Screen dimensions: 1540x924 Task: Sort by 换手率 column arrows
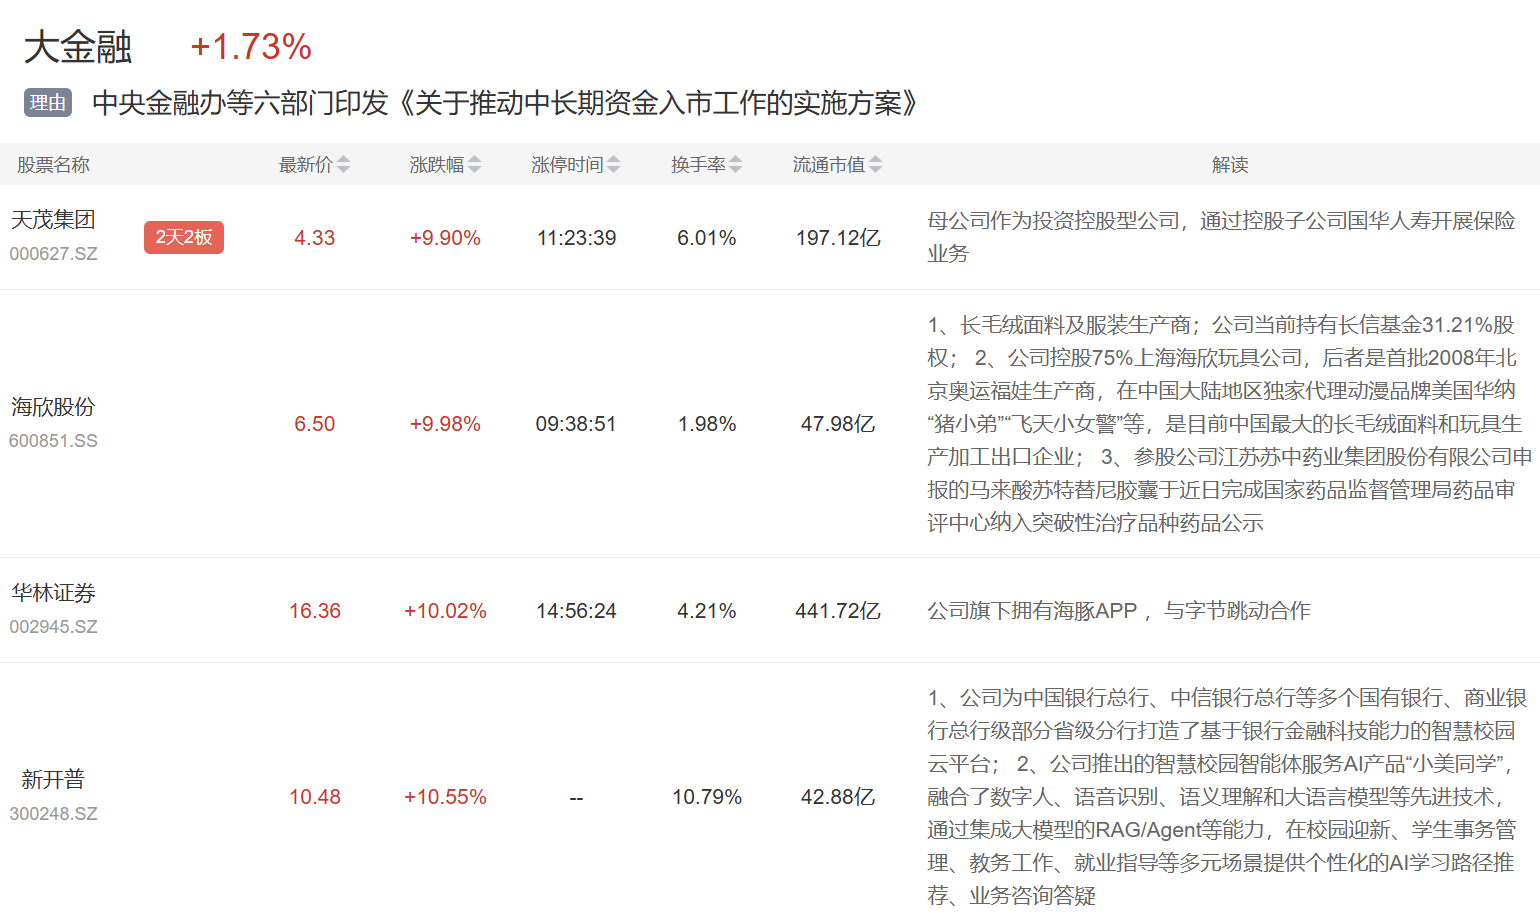(x=735, y=165)
